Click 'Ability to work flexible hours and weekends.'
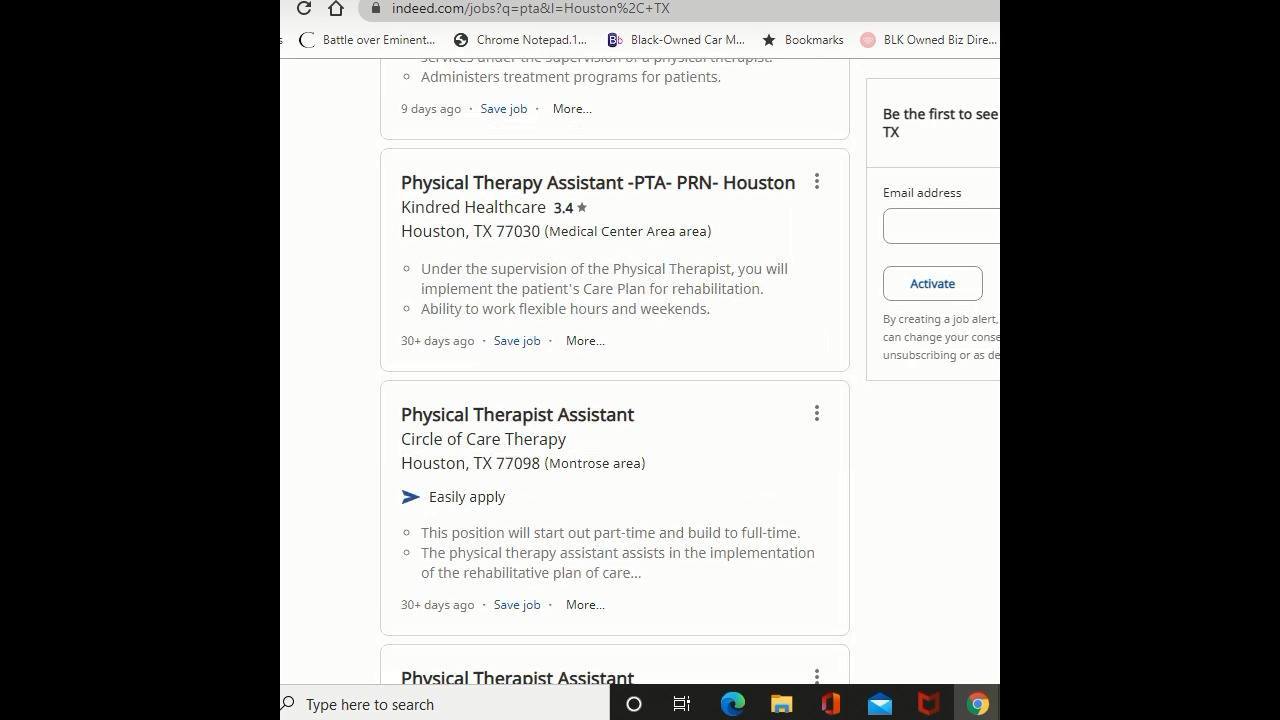This screenshot has height=720, width=1280. click(565, 309)
